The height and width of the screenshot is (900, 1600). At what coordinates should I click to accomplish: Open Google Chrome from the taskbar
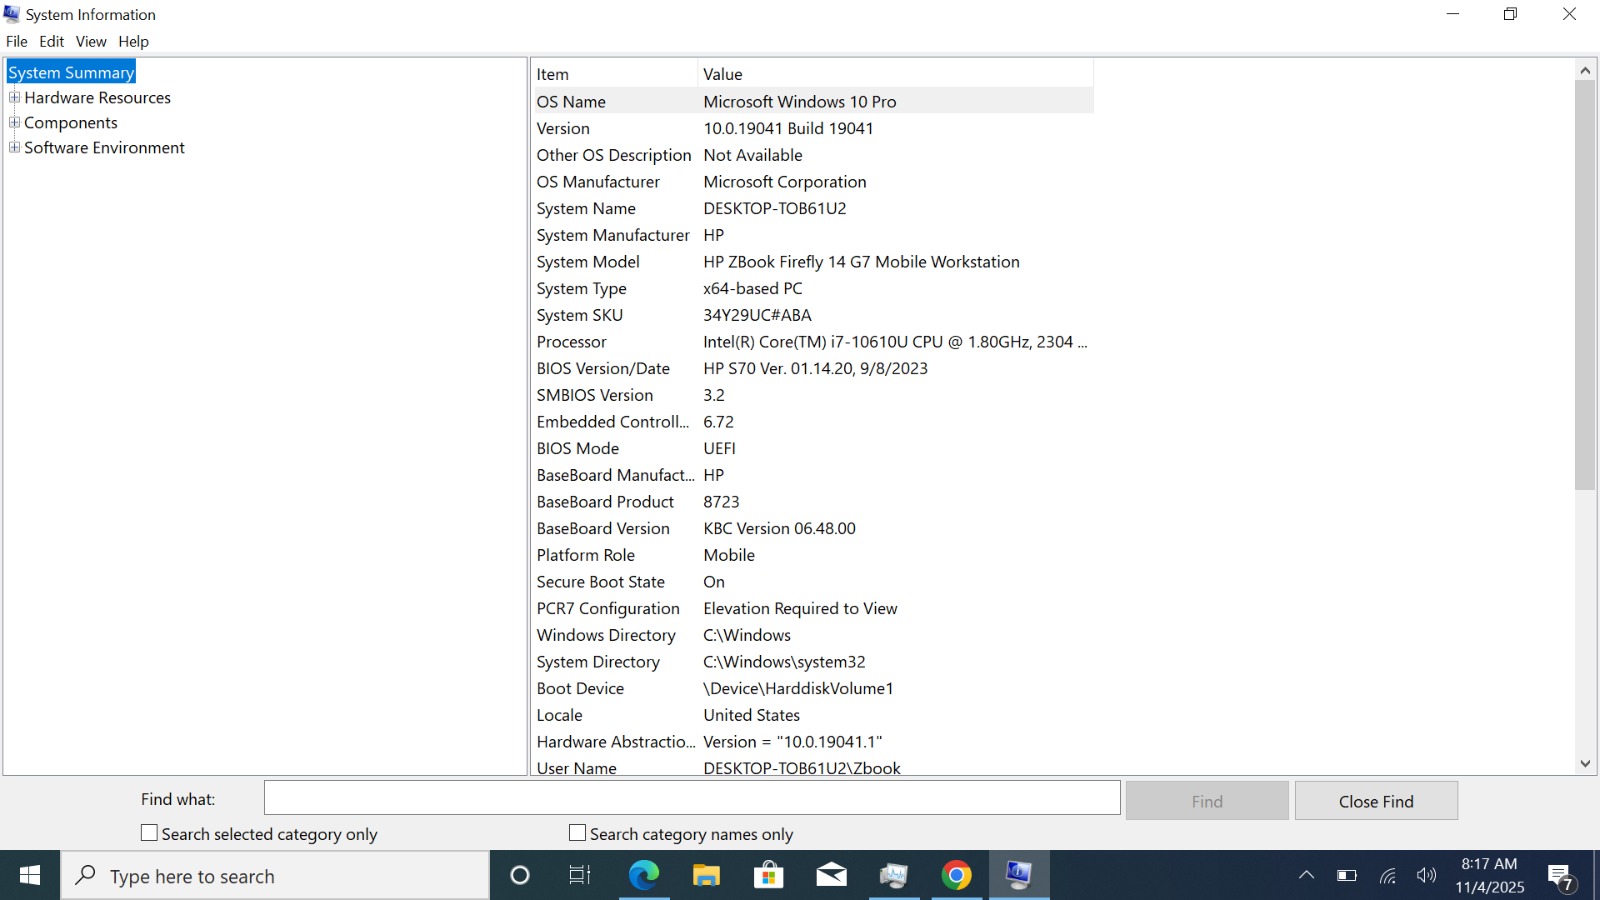[956, 876]
